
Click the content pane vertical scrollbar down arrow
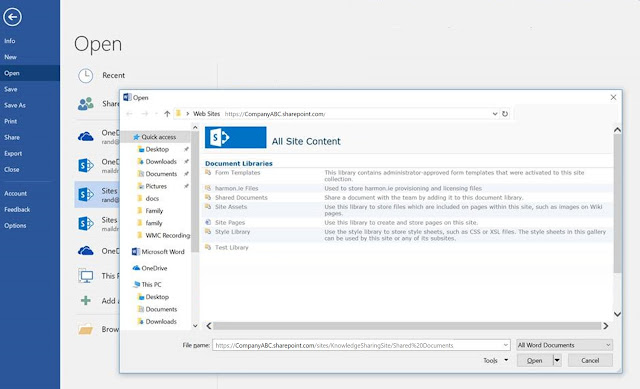pyautogui.click(x=618, y=314)
